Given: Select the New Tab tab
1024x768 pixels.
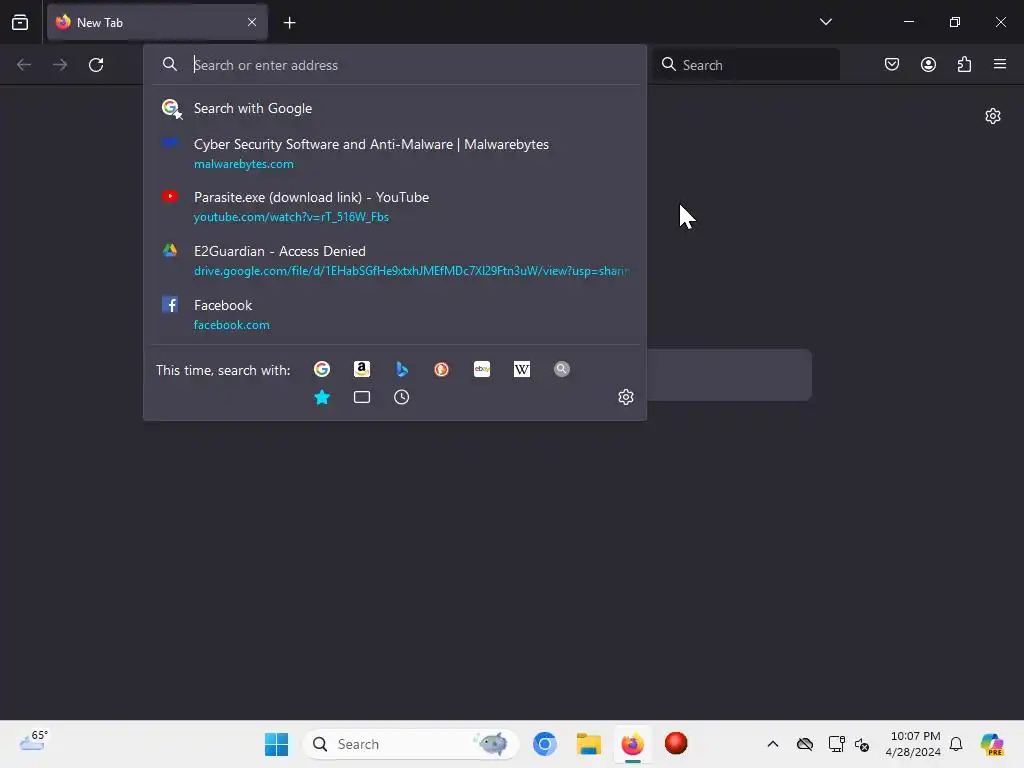Looking at the screenshot, I should coord(157,22).
